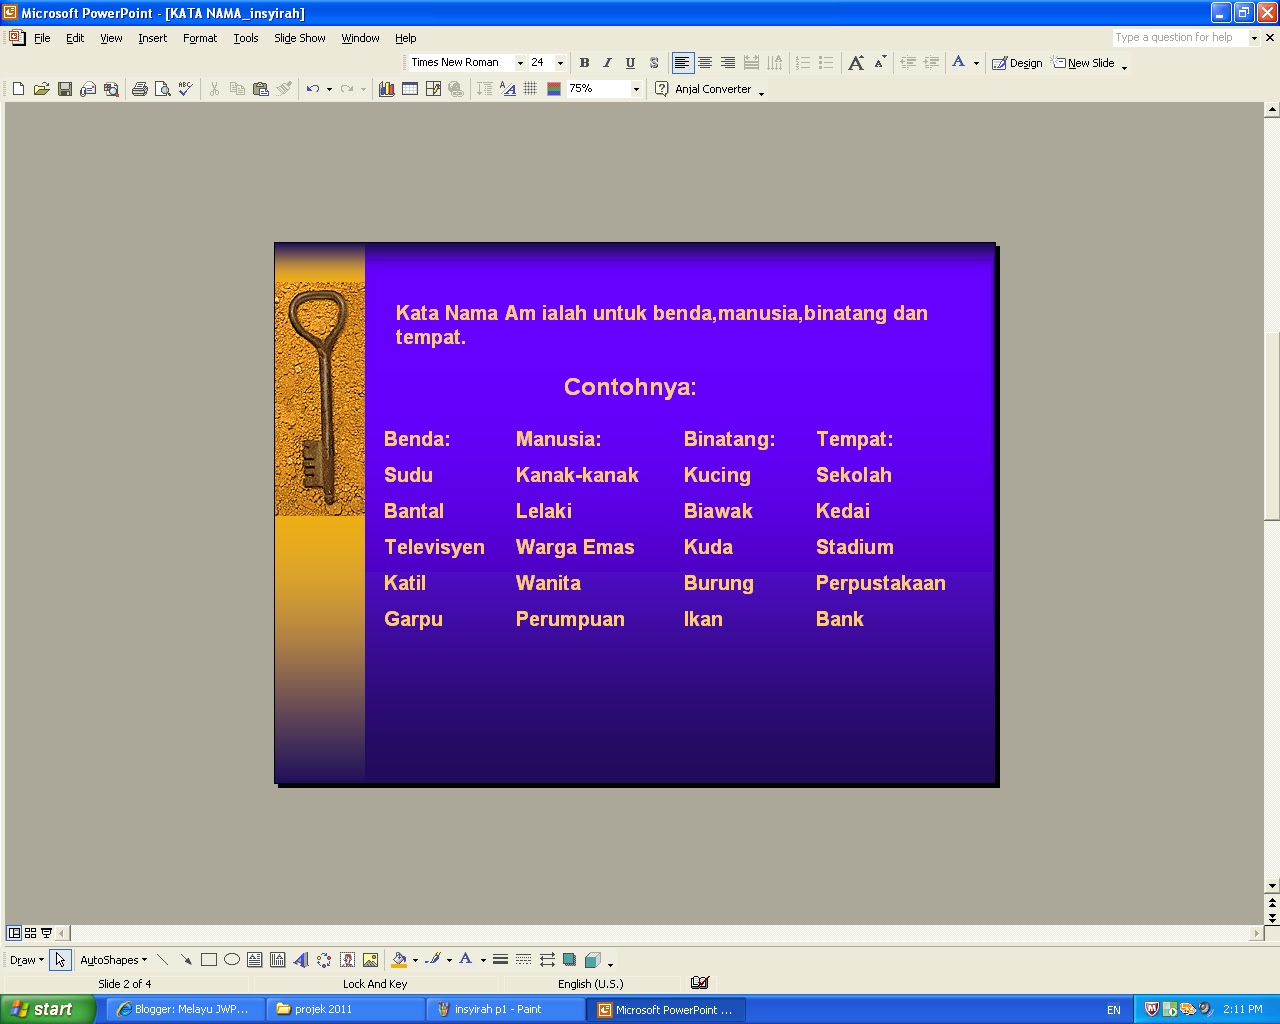1280x1024 pixels.
Task: Center the text
Action: pyautogui.click(x=705, y=63)
